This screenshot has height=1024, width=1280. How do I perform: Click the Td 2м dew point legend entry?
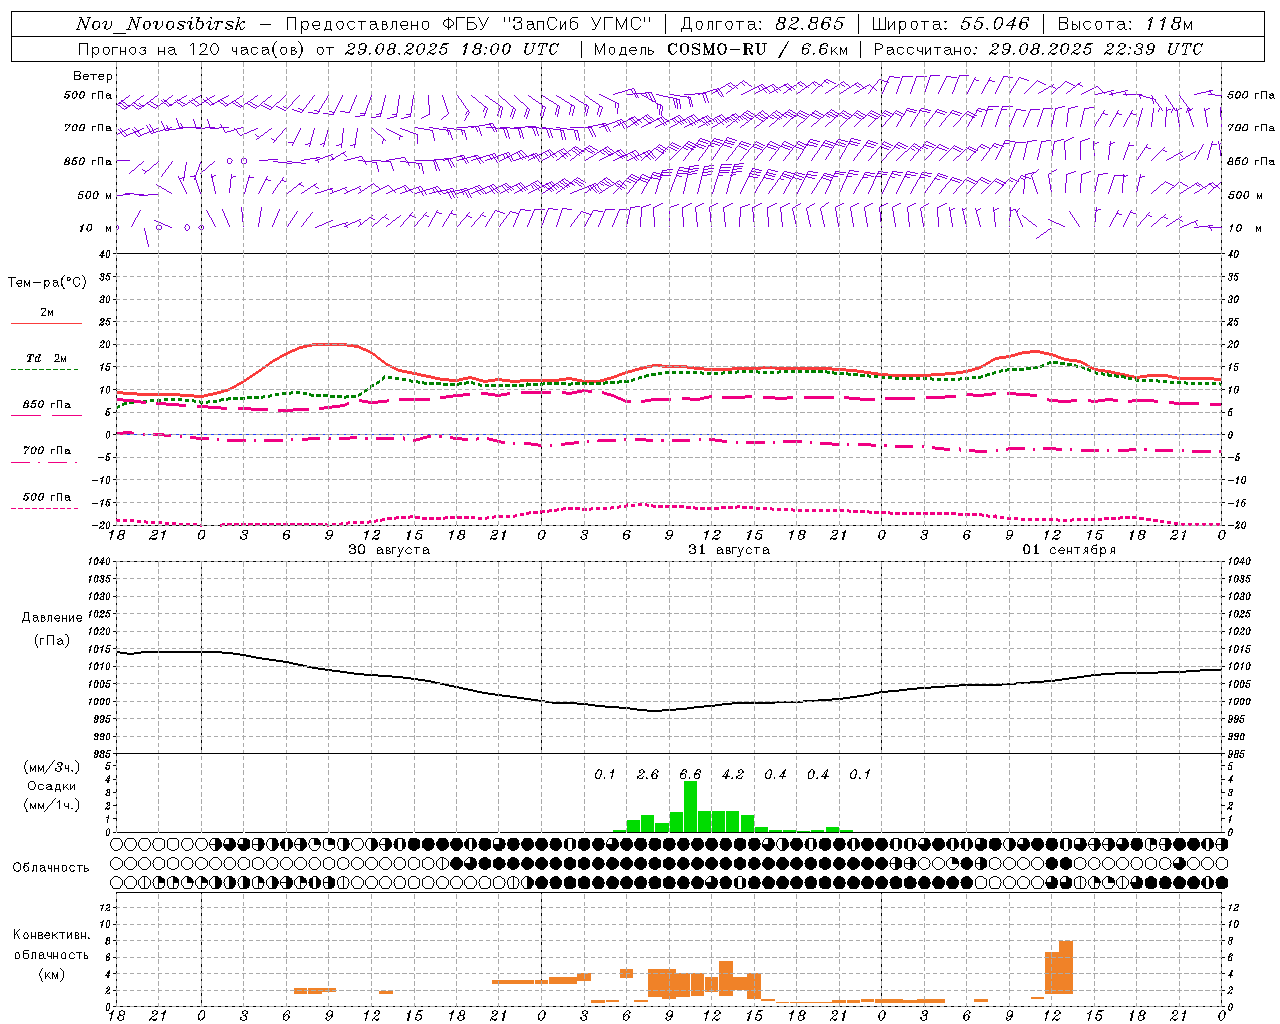pos(47,358)
